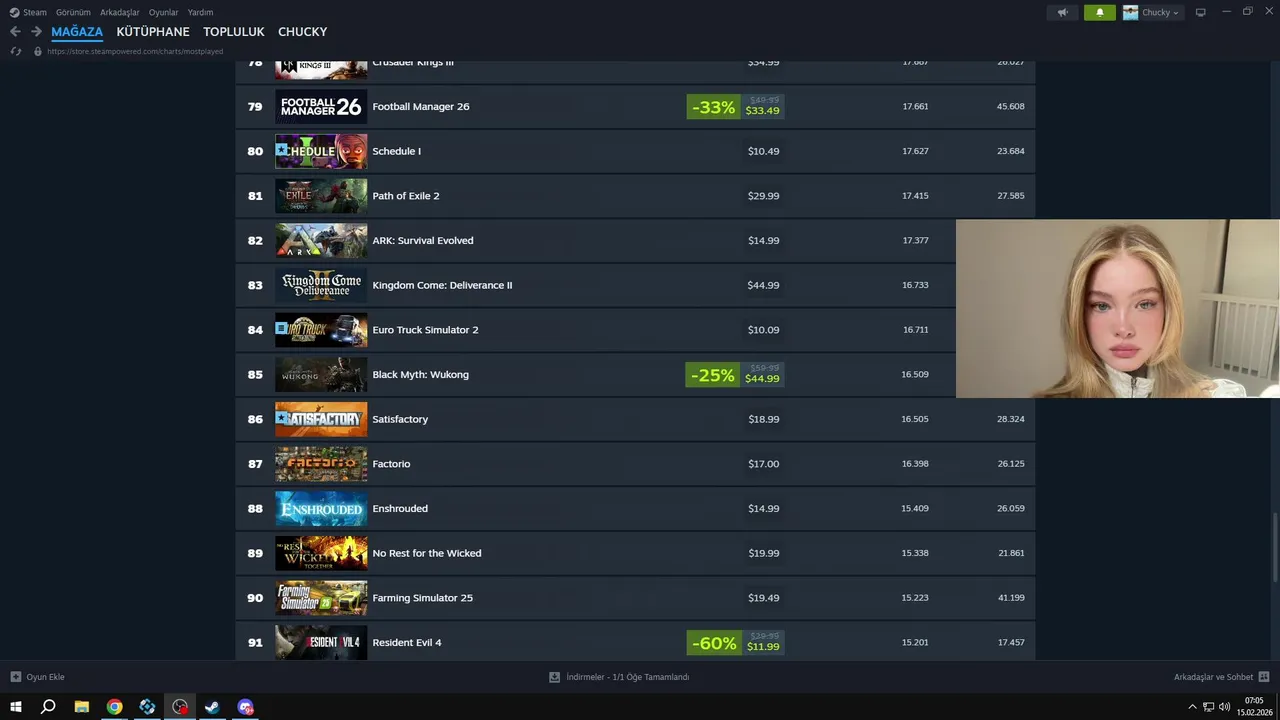The width and height of the screenshot is (1280, 720).
Task: Open Path of Exile 2 thumbnail
Action: click(321, 196)
